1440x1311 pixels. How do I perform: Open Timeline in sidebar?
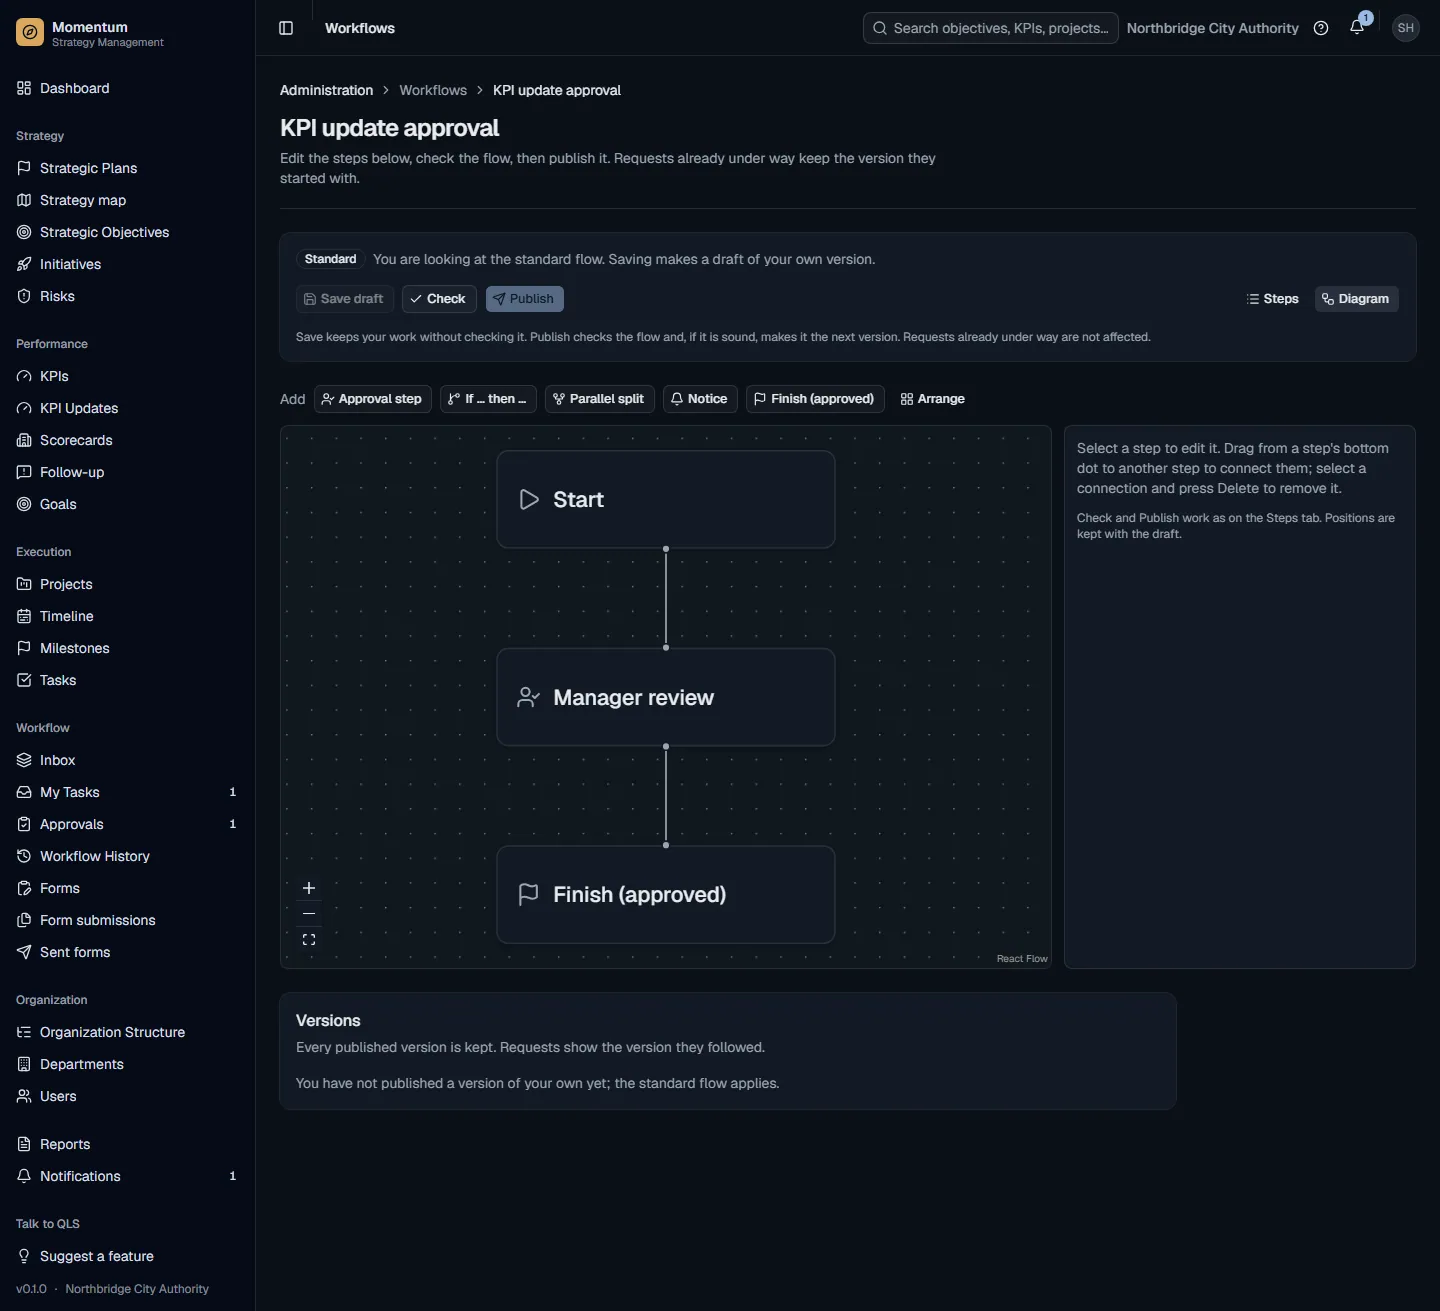(127, 616)
